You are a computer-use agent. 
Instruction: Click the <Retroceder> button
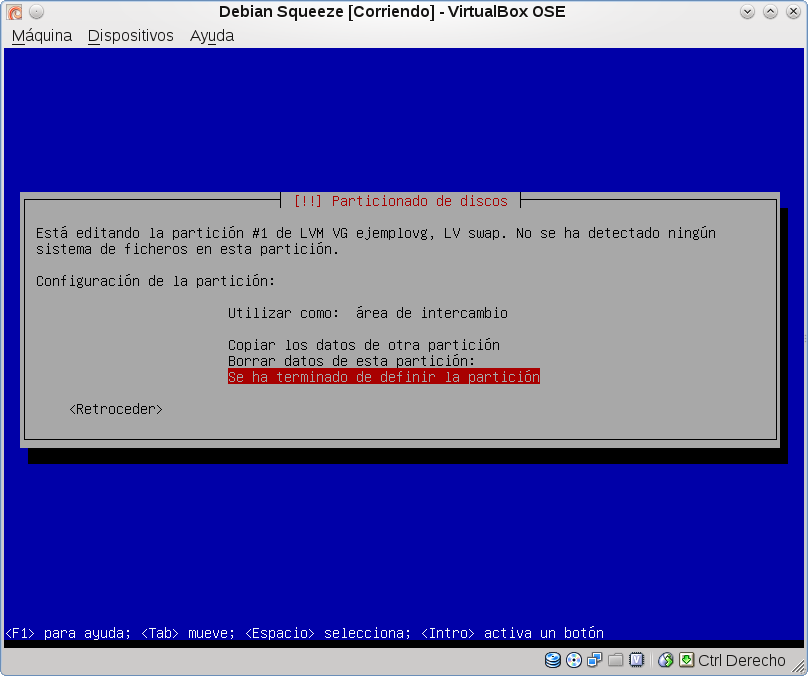116,409
